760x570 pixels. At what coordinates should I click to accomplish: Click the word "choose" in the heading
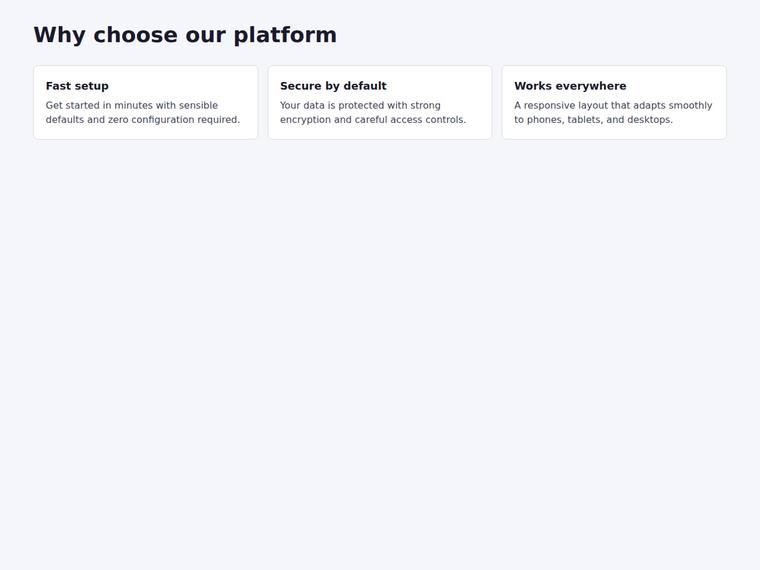click(x=135, y=35)
